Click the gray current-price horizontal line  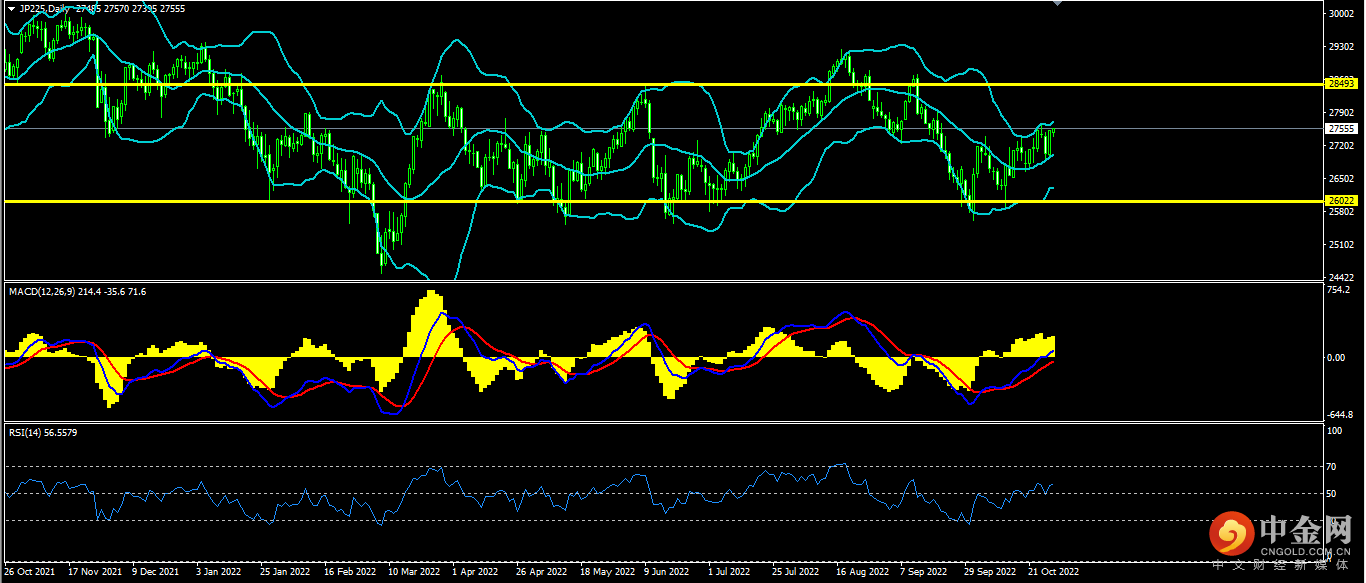(x=662, y=129)
